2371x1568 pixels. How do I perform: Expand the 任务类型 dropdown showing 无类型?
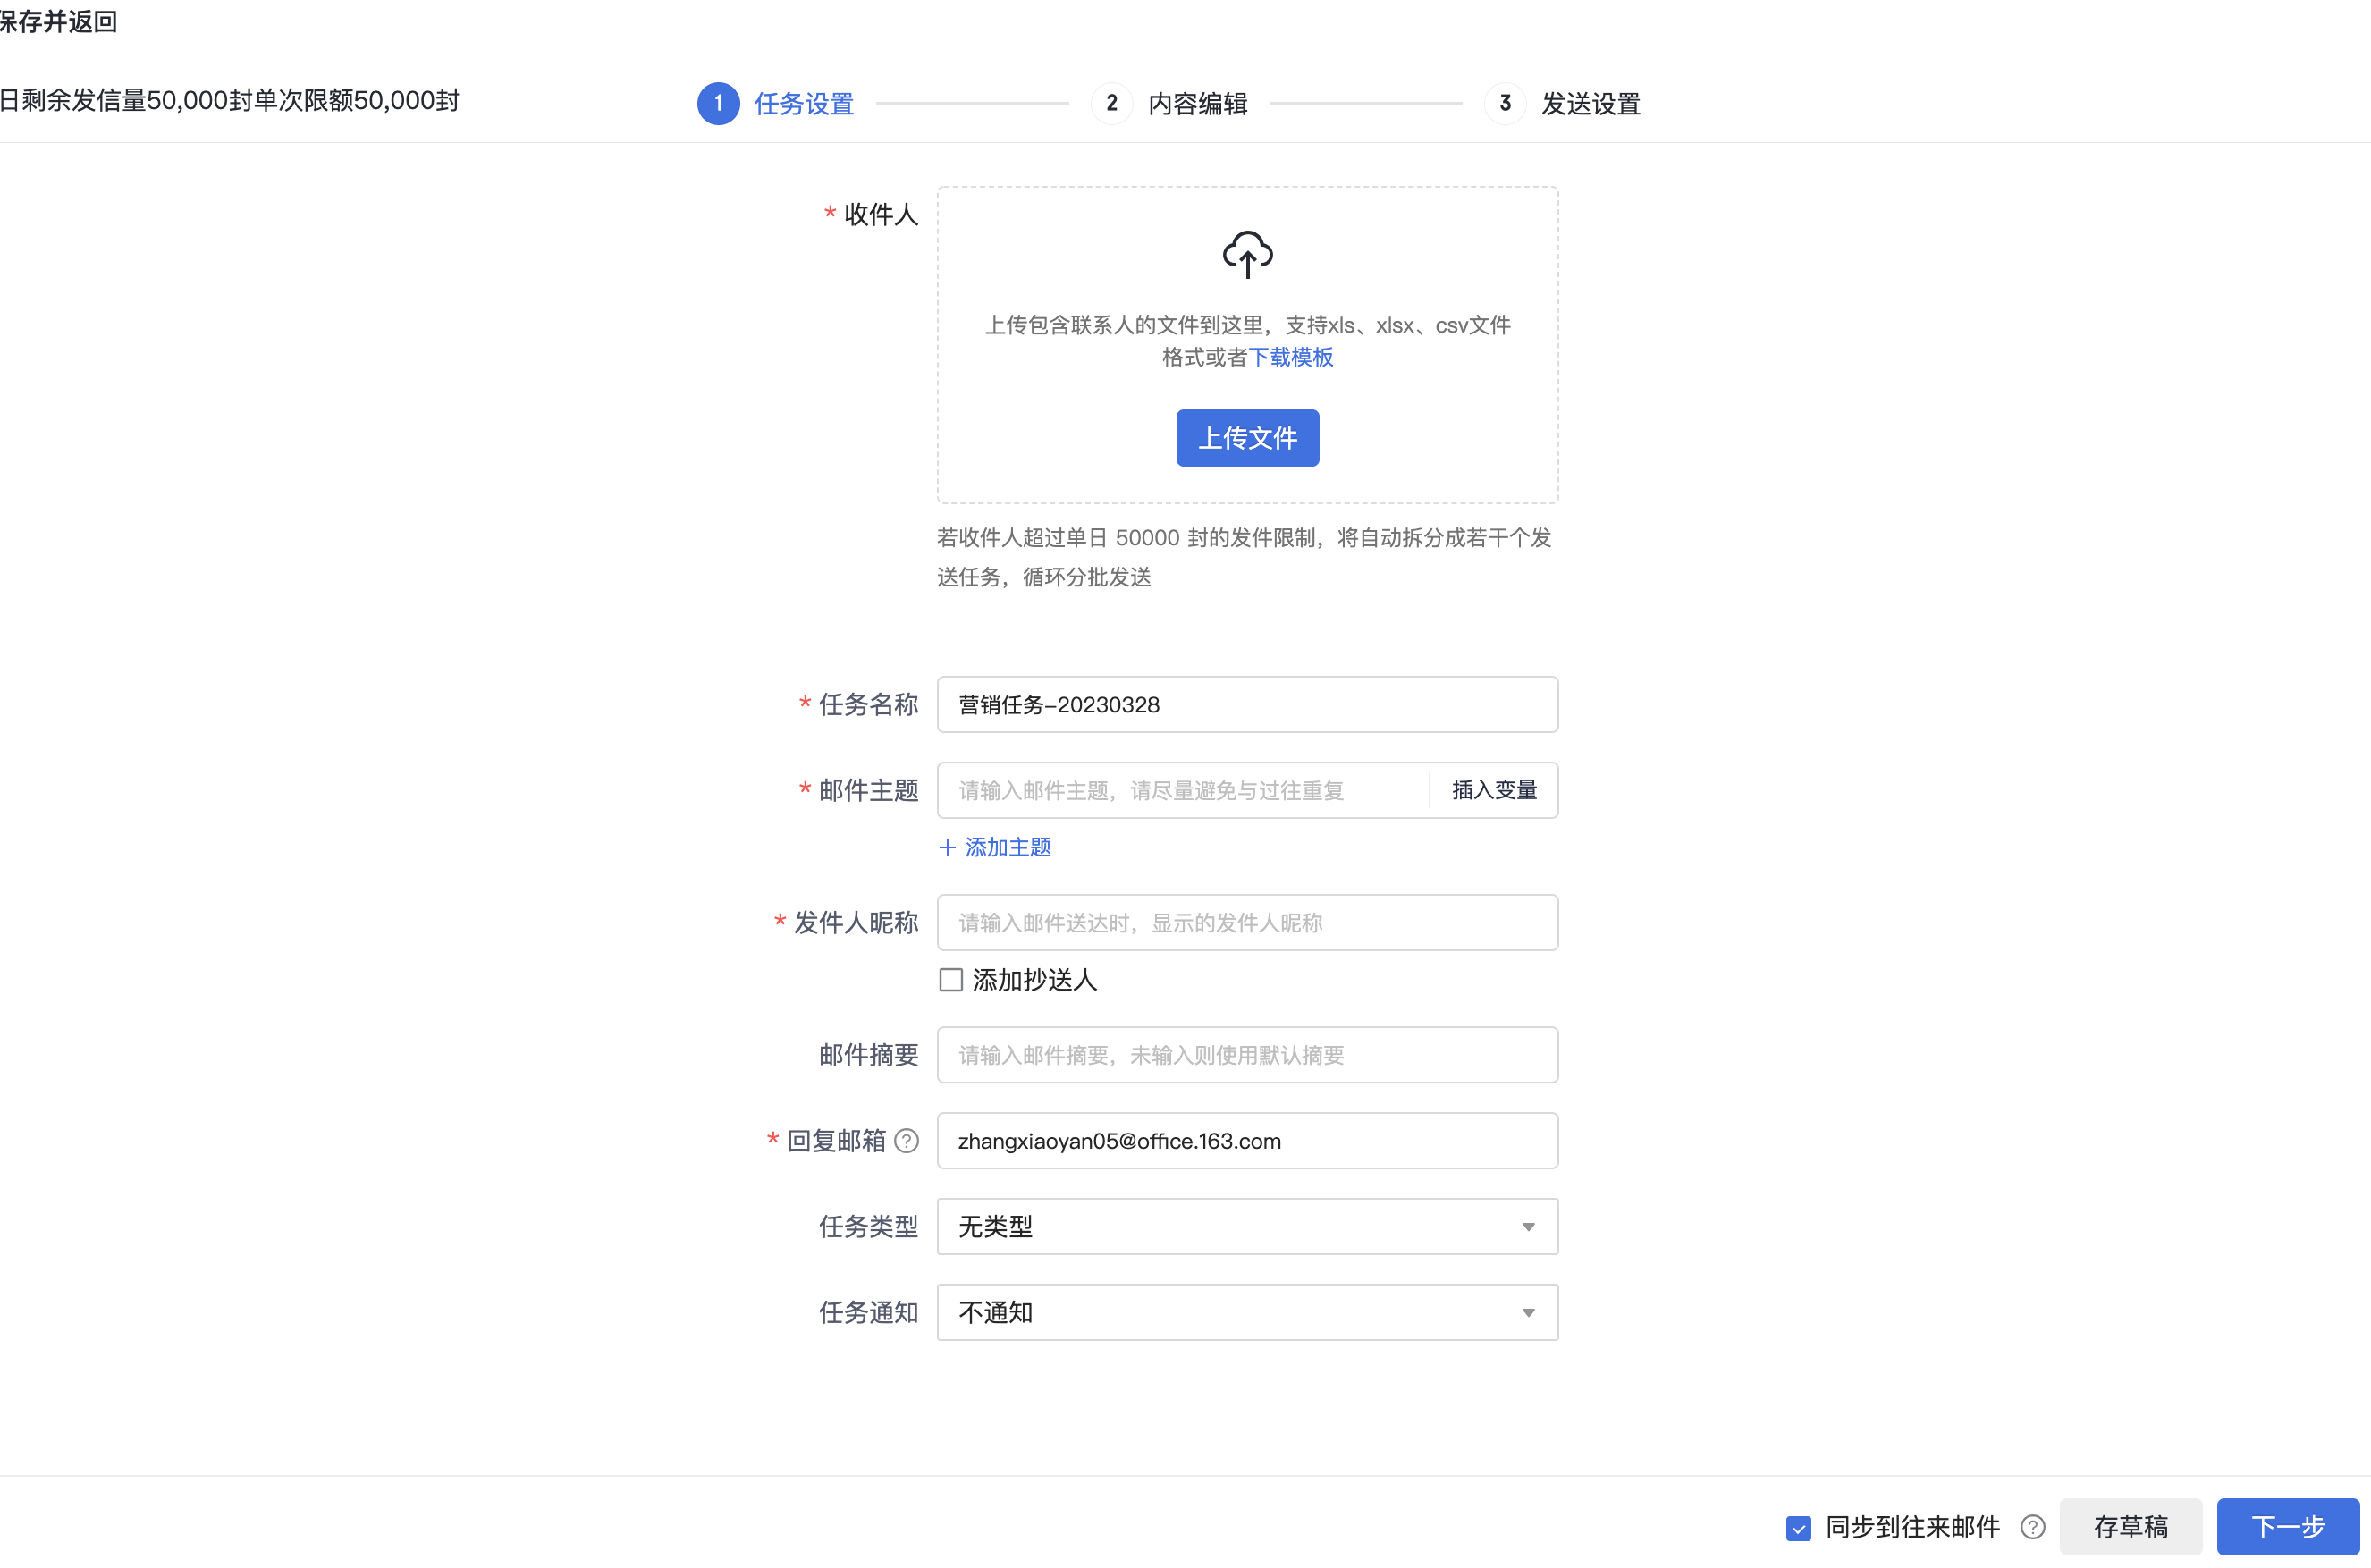1247,1226
